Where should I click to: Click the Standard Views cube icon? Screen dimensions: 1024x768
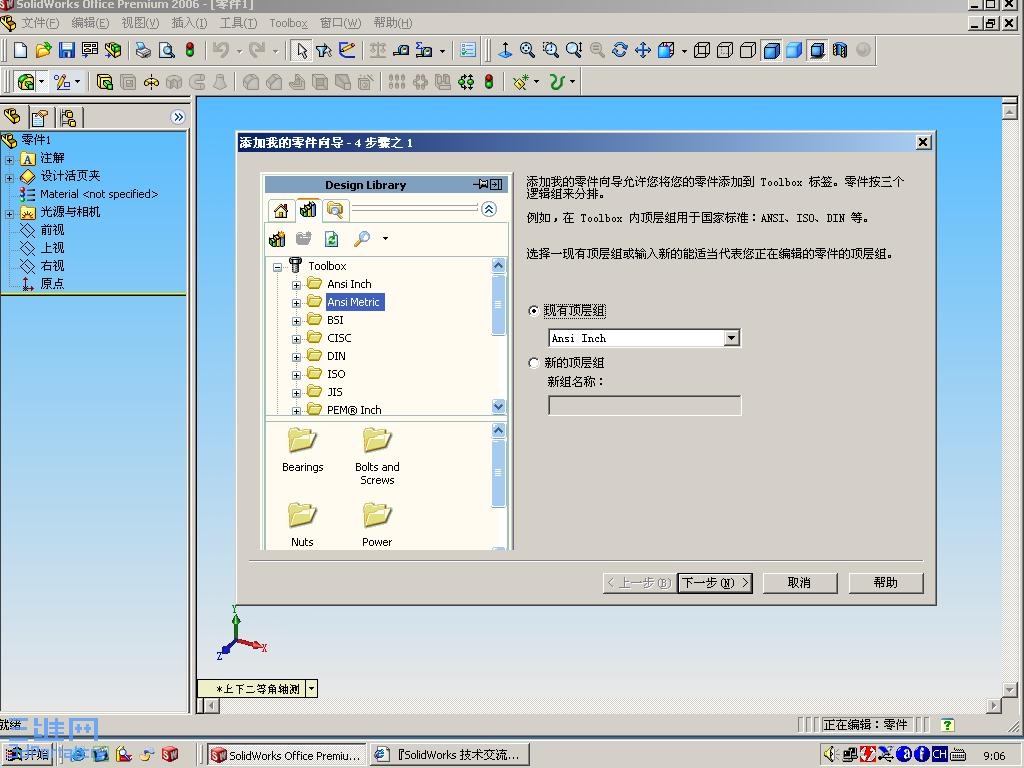click(x=666, y=50)
